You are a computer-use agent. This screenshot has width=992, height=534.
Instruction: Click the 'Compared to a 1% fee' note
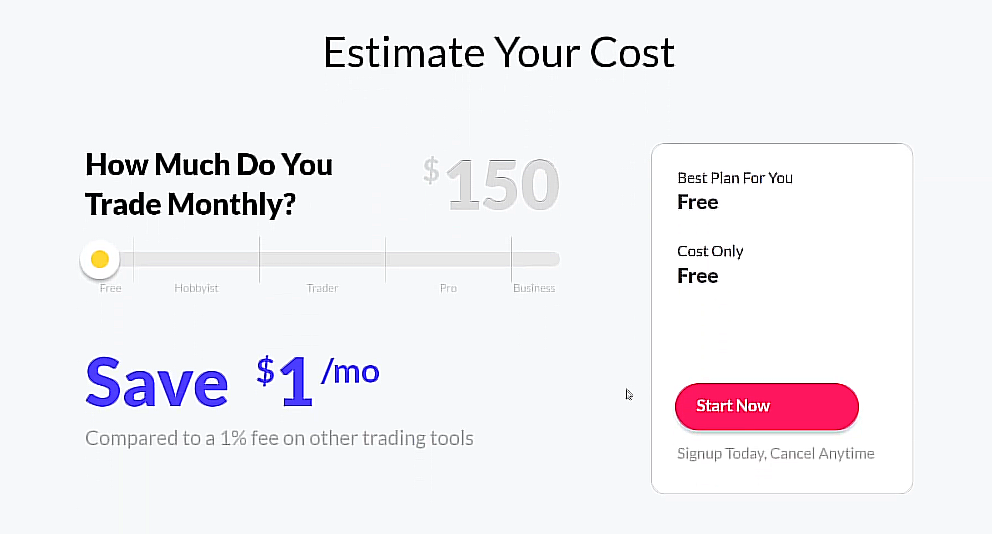(x=279, y=438)
